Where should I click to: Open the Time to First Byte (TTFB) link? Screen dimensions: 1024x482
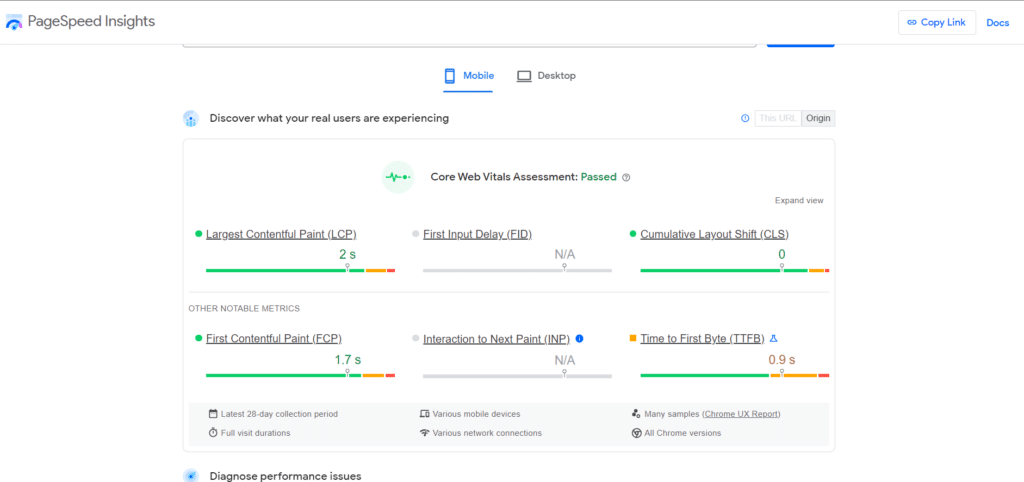[x=702, y=338]
